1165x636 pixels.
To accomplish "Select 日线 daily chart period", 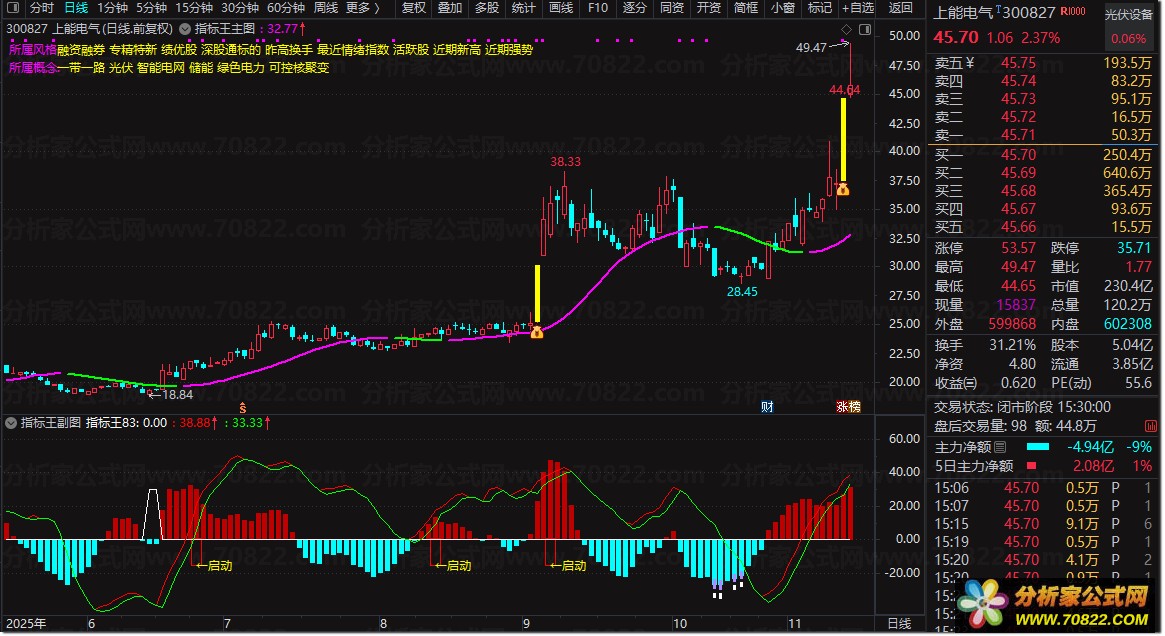I will pyautogui.click(x=76, y=8).
